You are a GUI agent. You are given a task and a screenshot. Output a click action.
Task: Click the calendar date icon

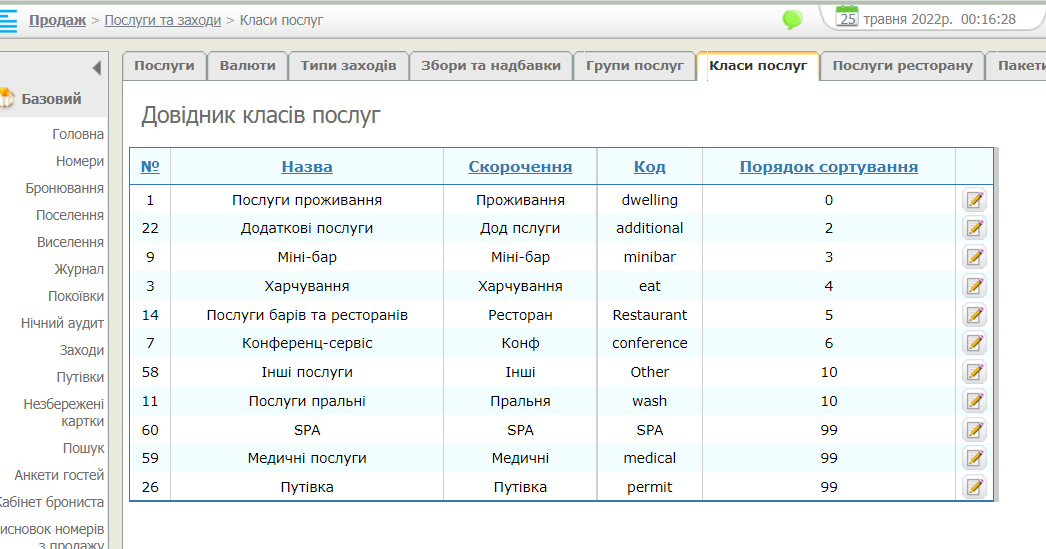point(847,16)
